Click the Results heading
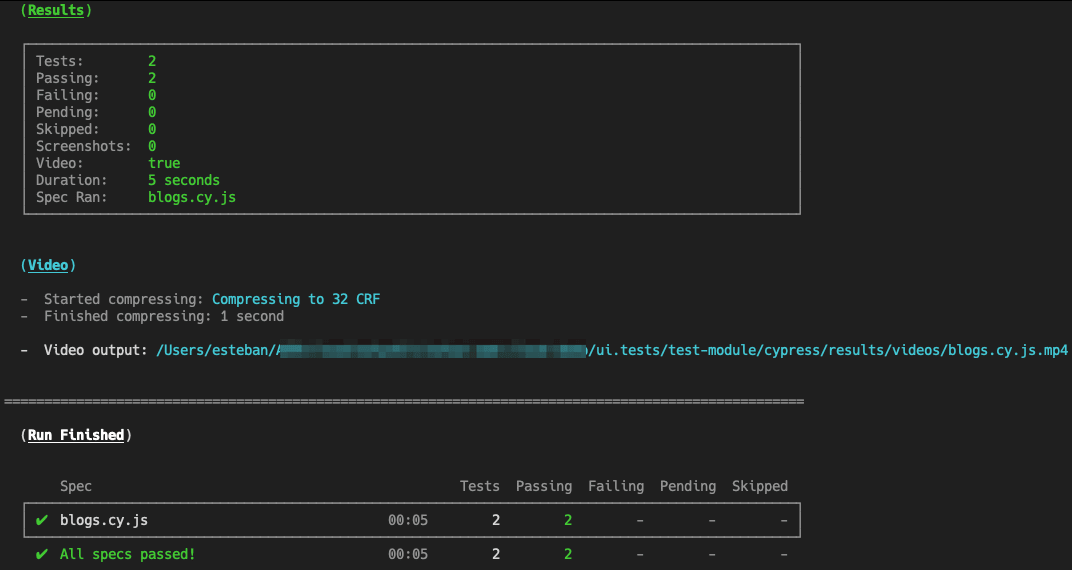 tap(55, 10)
